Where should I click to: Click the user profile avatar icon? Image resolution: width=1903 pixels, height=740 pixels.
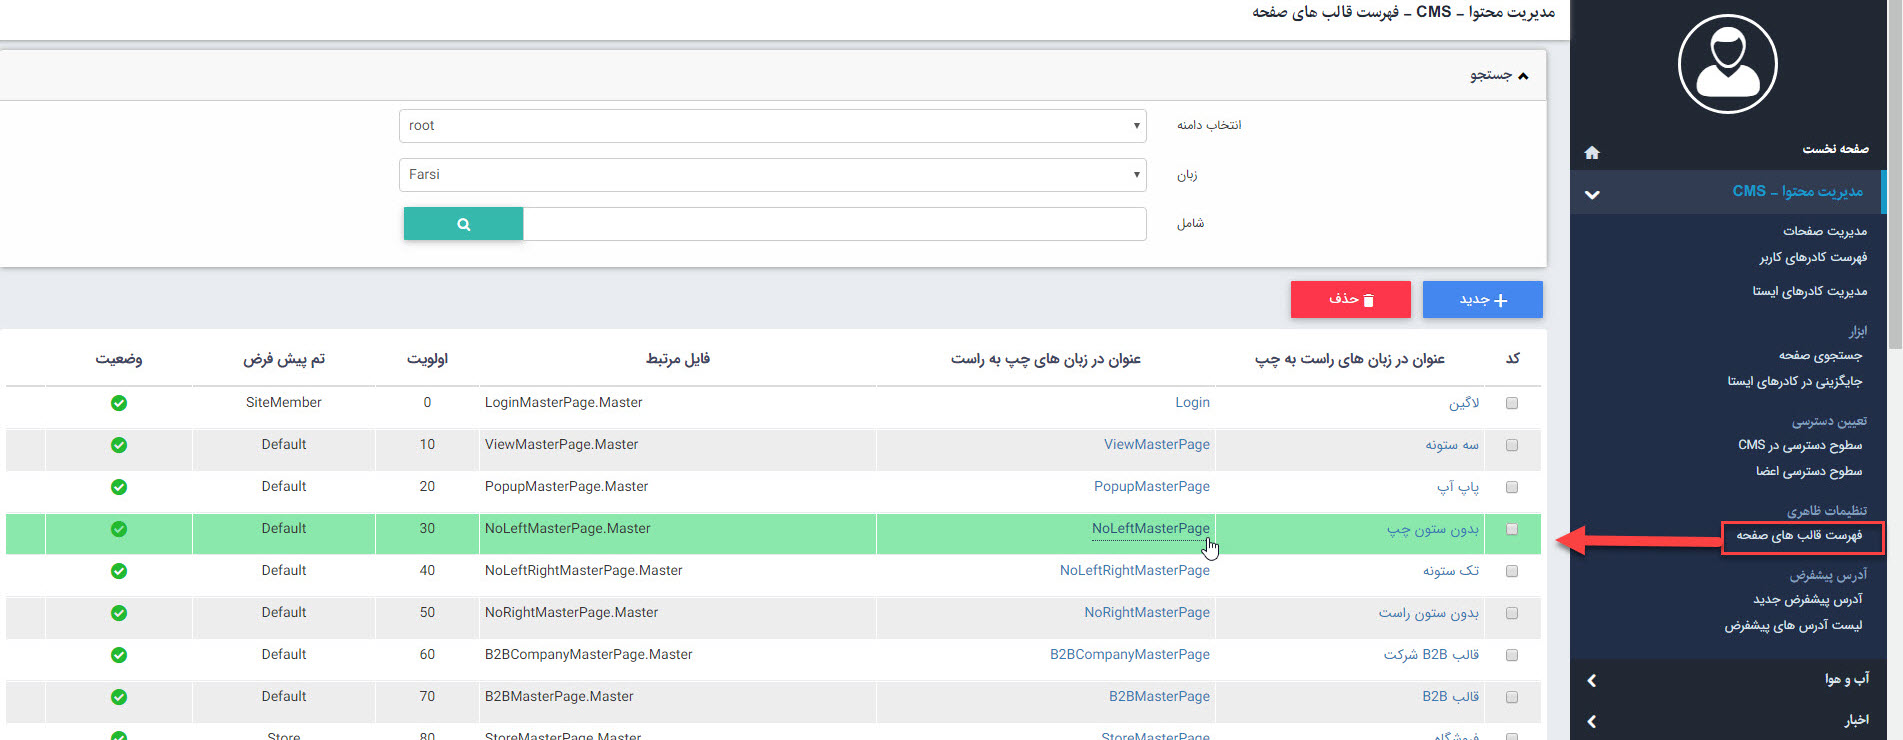[x=1727, y=64]
